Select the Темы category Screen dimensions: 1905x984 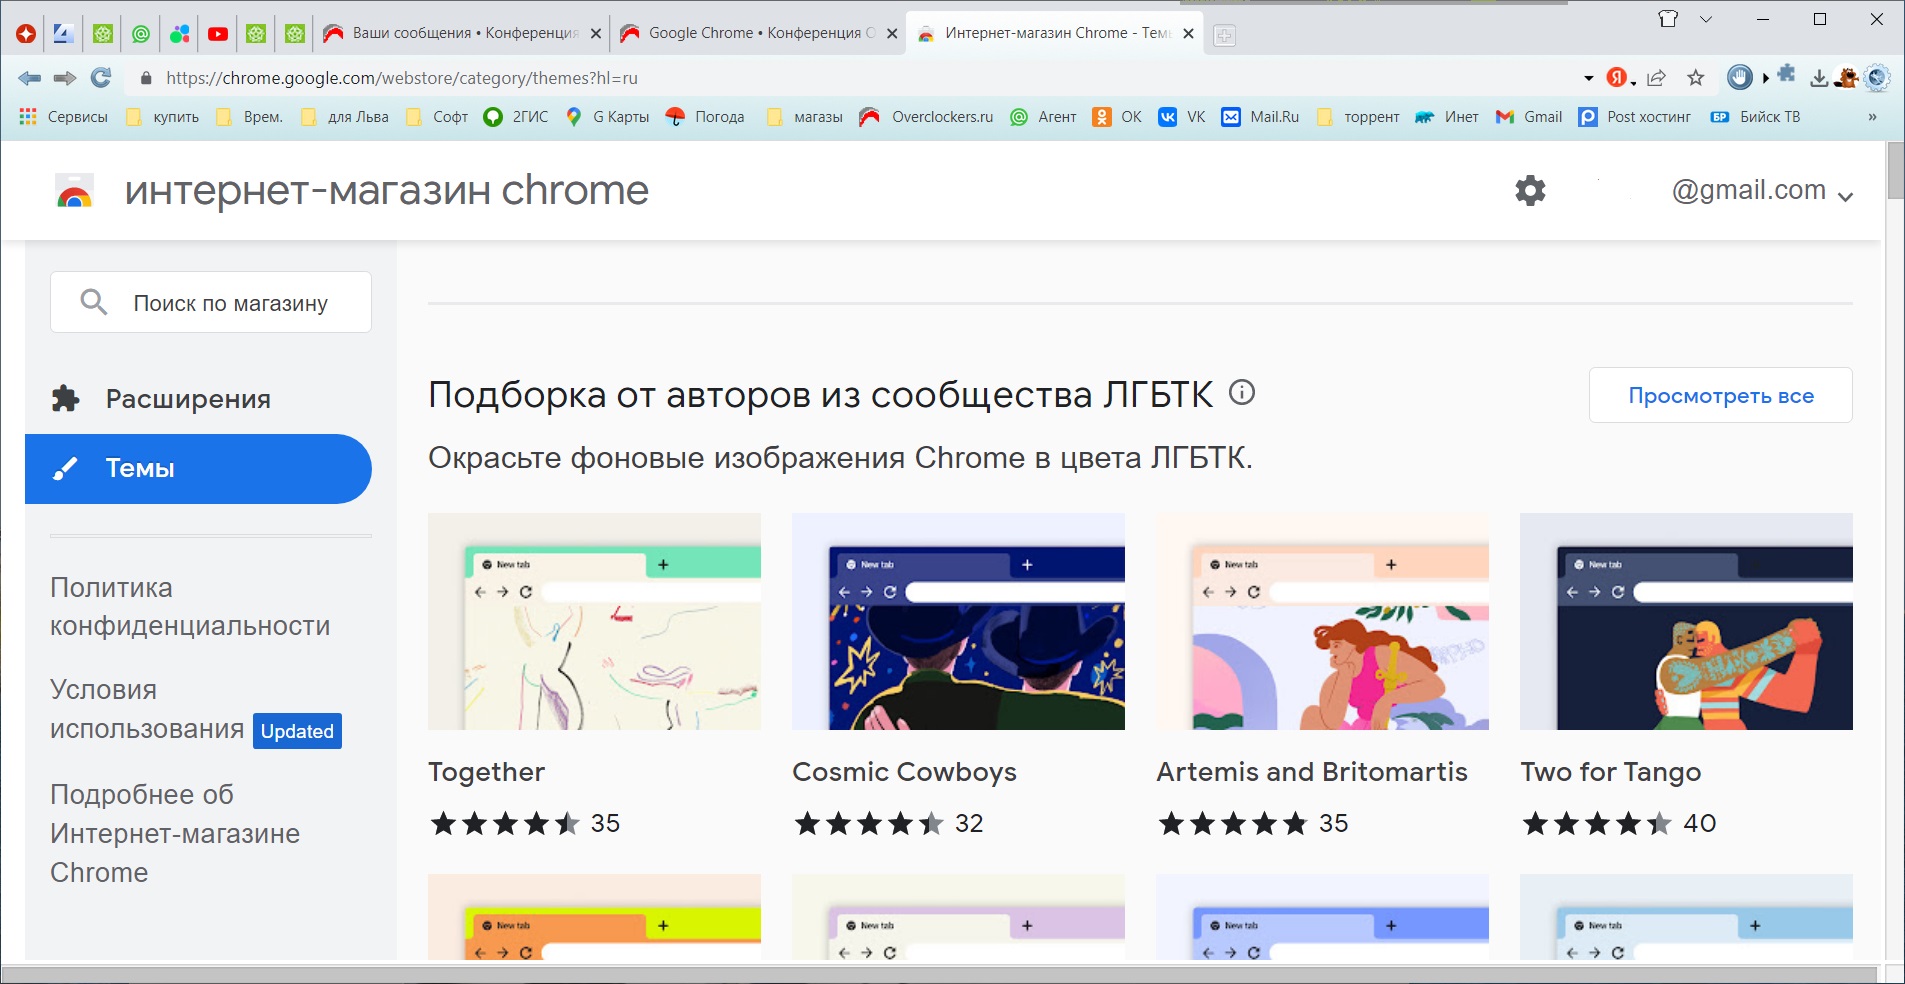198,469
